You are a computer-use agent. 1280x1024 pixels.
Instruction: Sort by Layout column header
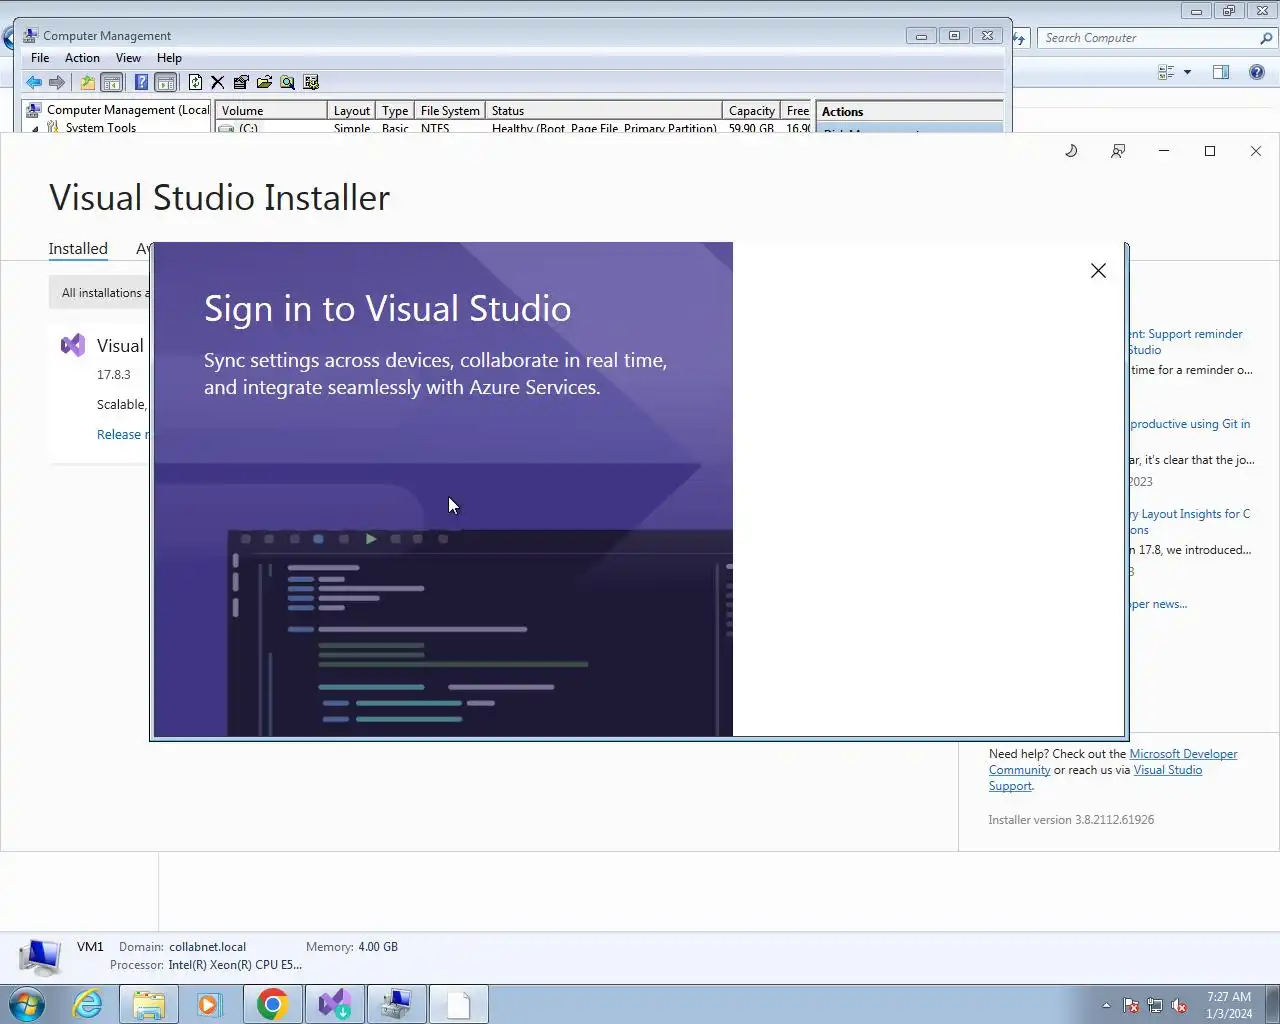pyautogui.click(x=351, y=111)
